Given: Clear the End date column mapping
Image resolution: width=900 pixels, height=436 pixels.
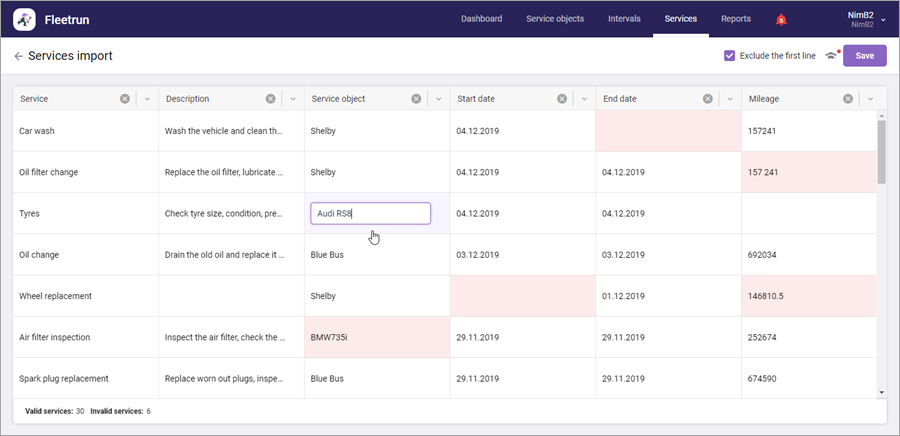Looking at the screenshot, I should pos(709,99).
